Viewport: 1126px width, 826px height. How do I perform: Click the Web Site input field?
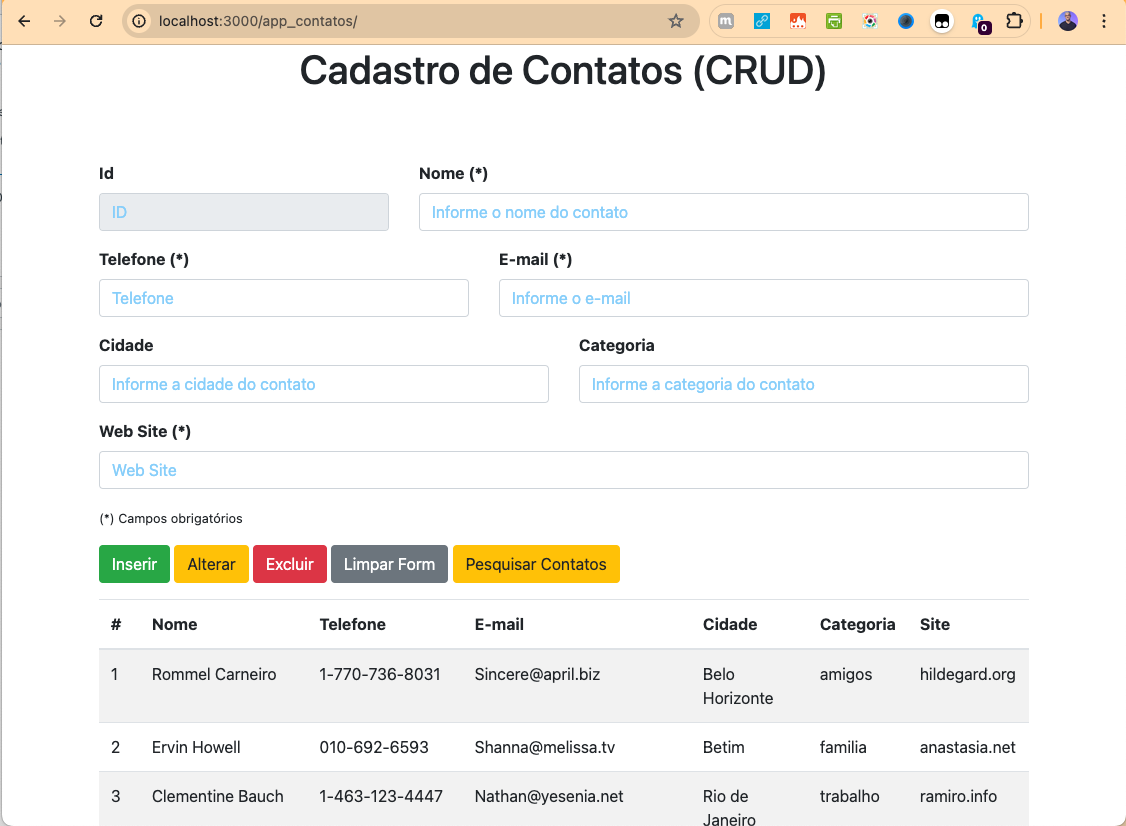point(563,470)
